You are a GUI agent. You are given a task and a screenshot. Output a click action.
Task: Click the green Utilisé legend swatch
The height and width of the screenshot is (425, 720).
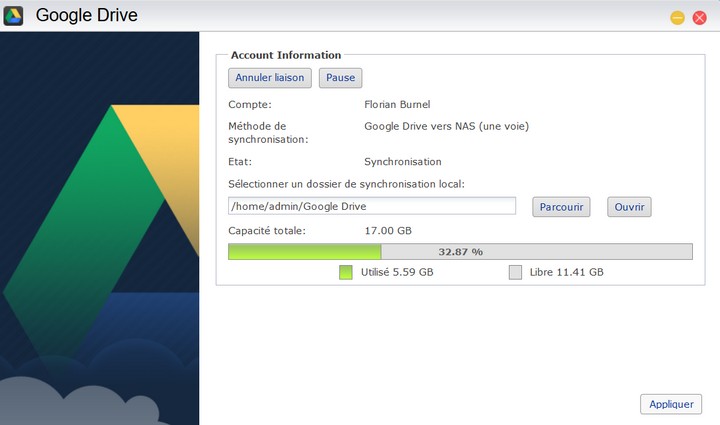click(346, 272)
